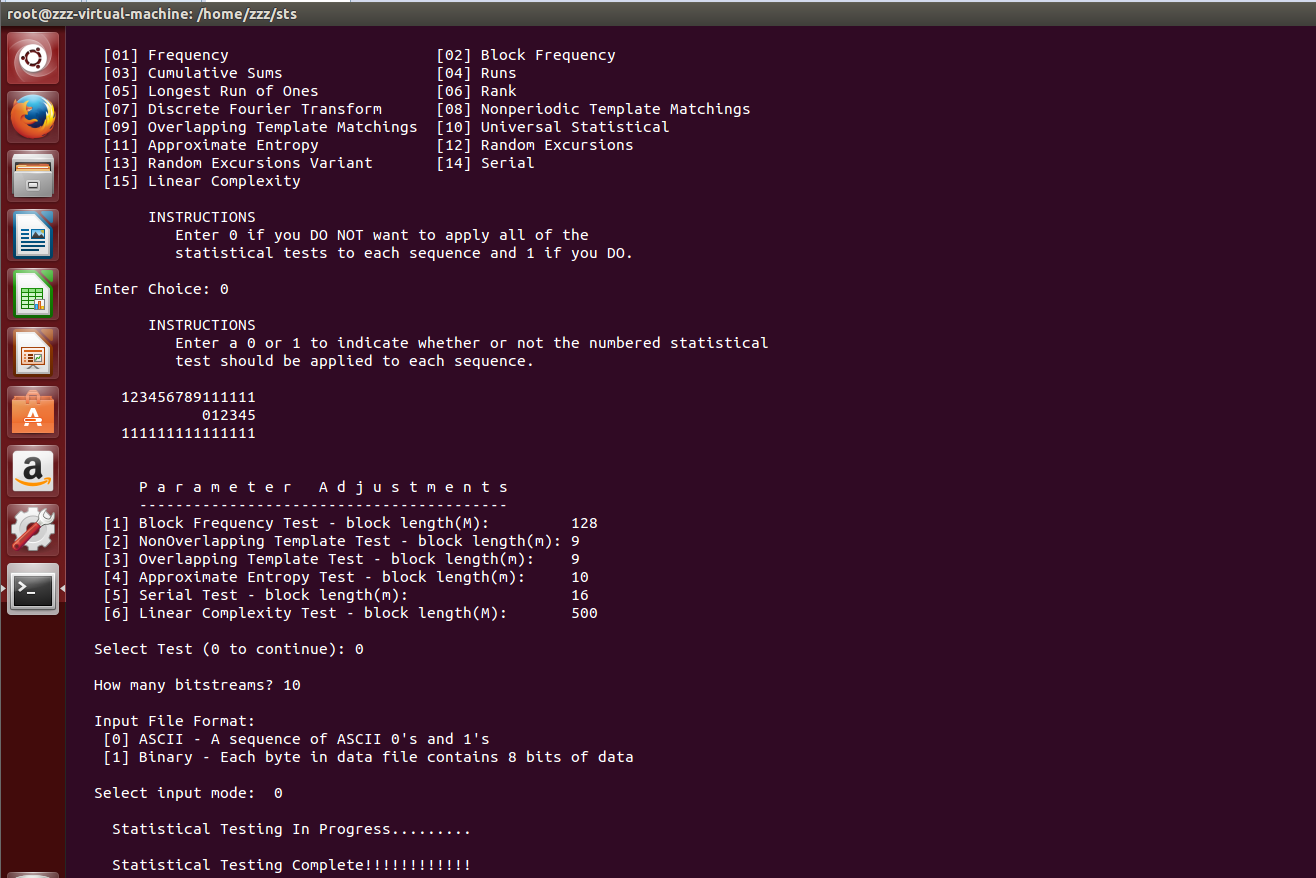This screenshot has height=878, width=1316.
Task: Open the Files manager icon
Action: pyautogui.click(x=33, y=176)
